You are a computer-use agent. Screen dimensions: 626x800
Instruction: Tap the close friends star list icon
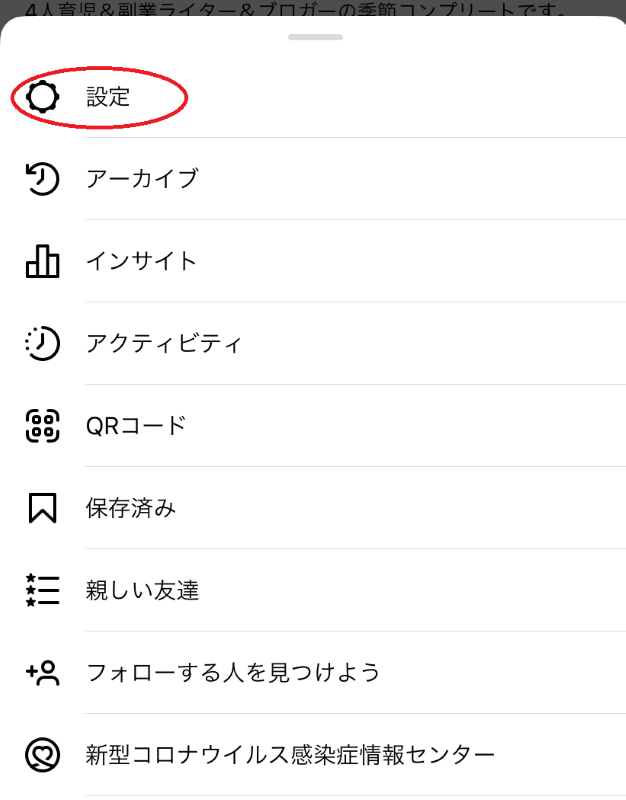click(x=42, y=590)
